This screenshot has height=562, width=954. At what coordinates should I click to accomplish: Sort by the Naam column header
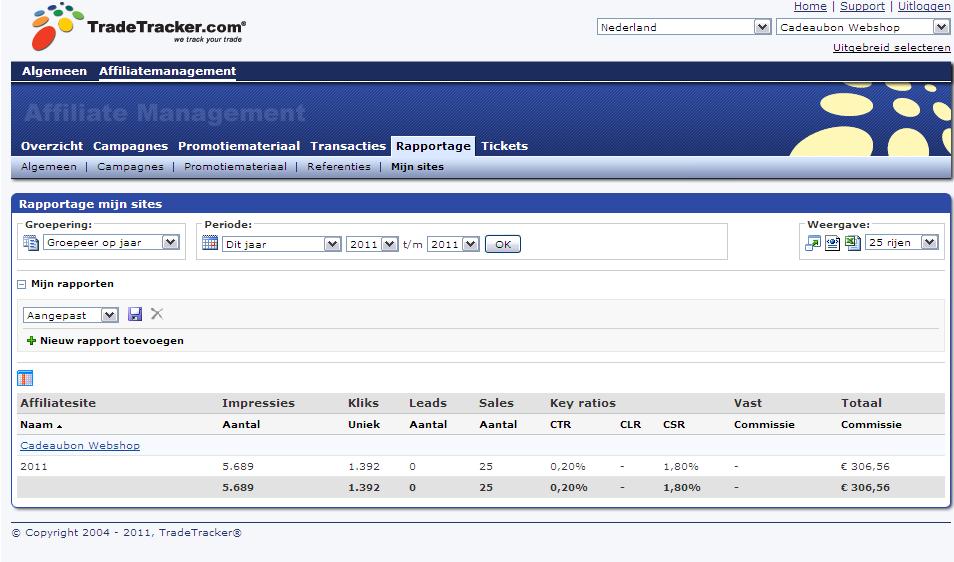[41, 425]
